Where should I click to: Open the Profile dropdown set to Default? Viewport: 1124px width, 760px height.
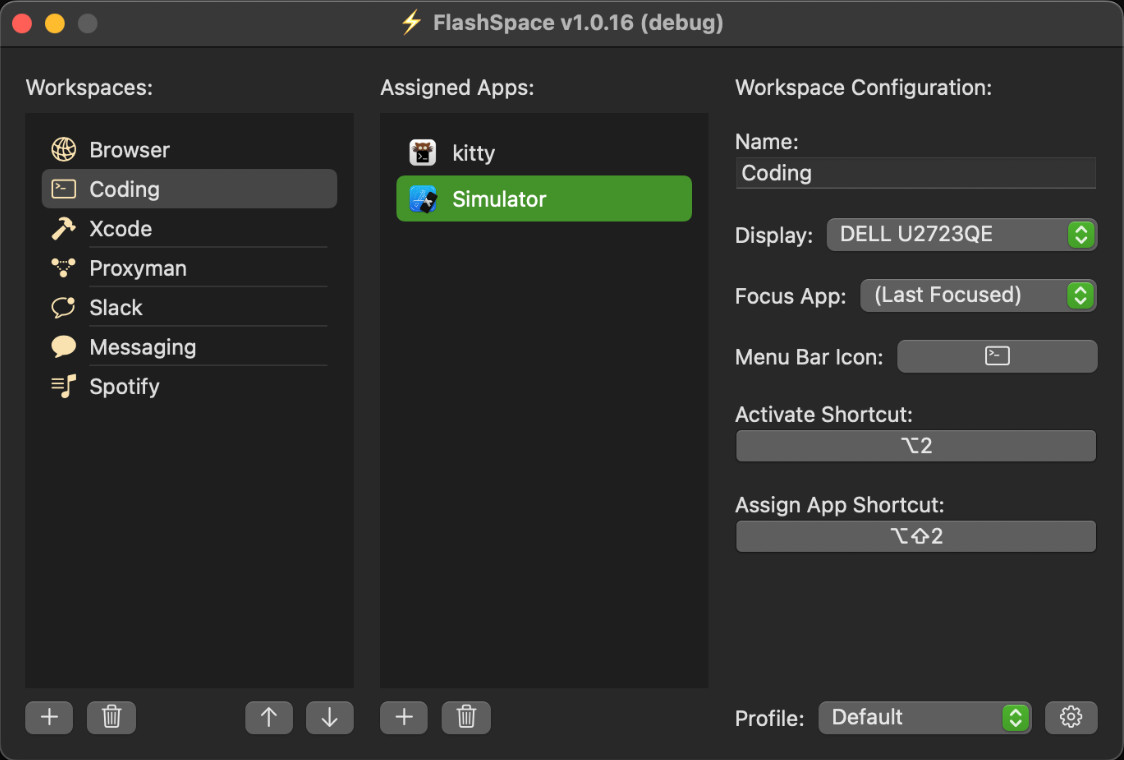point(925,717)
